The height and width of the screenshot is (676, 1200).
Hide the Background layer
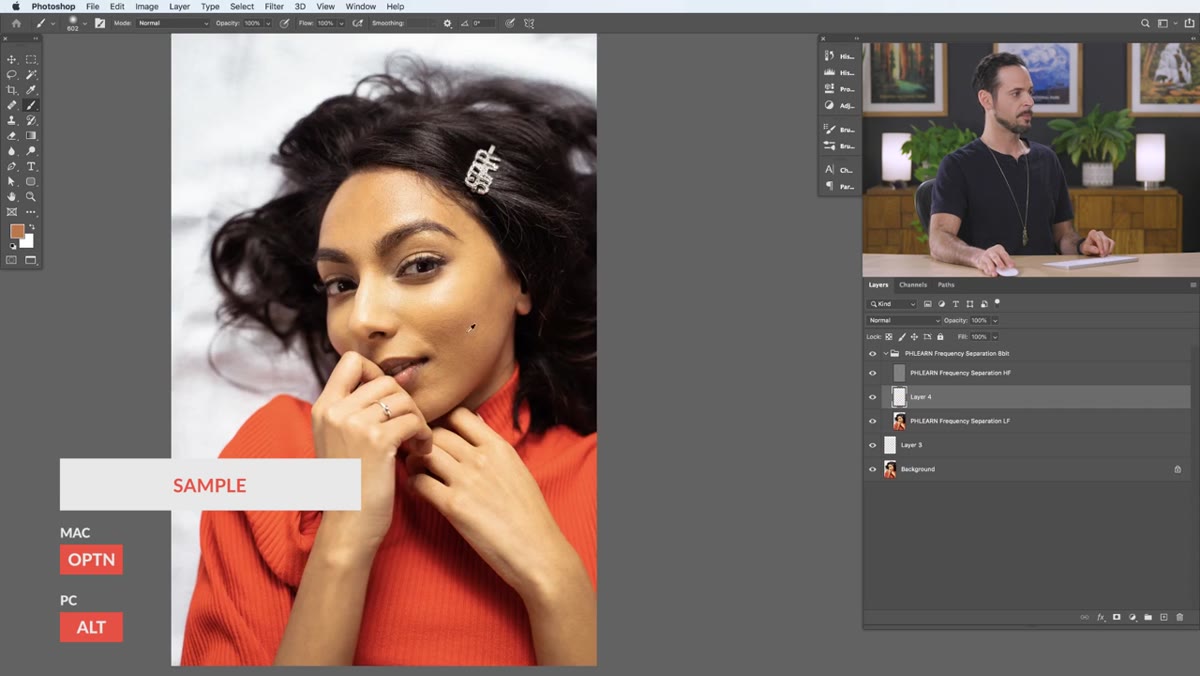click(872, 469)
